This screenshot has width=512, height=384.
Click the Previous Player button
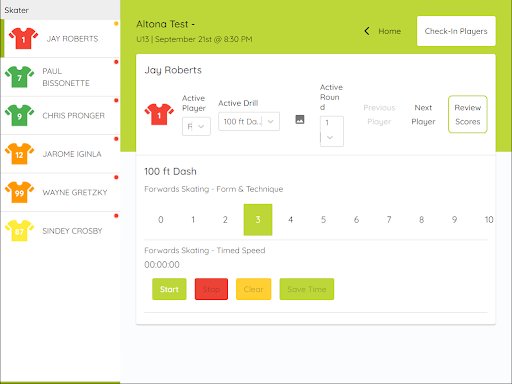coord(379,115)
